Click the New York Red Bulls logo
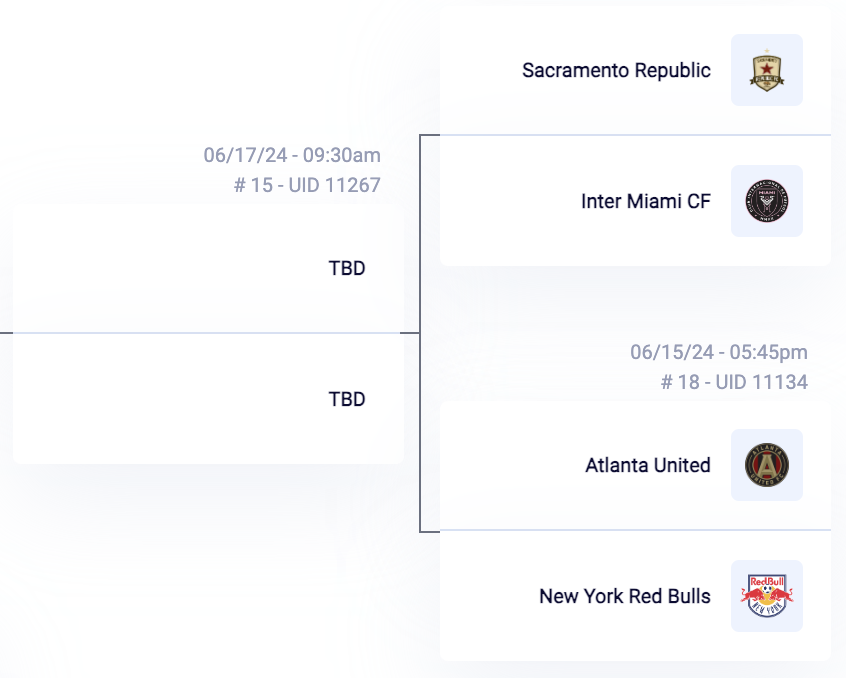 (767, 596)
